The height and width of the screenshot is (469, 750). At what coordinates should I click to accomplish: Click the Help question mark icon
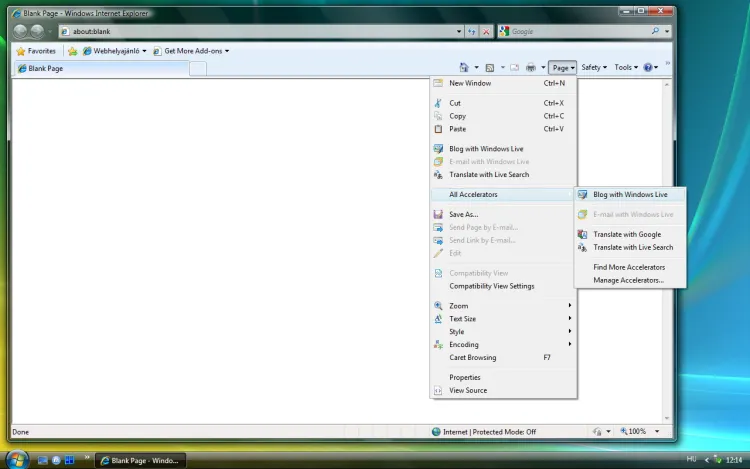[648, 68]
